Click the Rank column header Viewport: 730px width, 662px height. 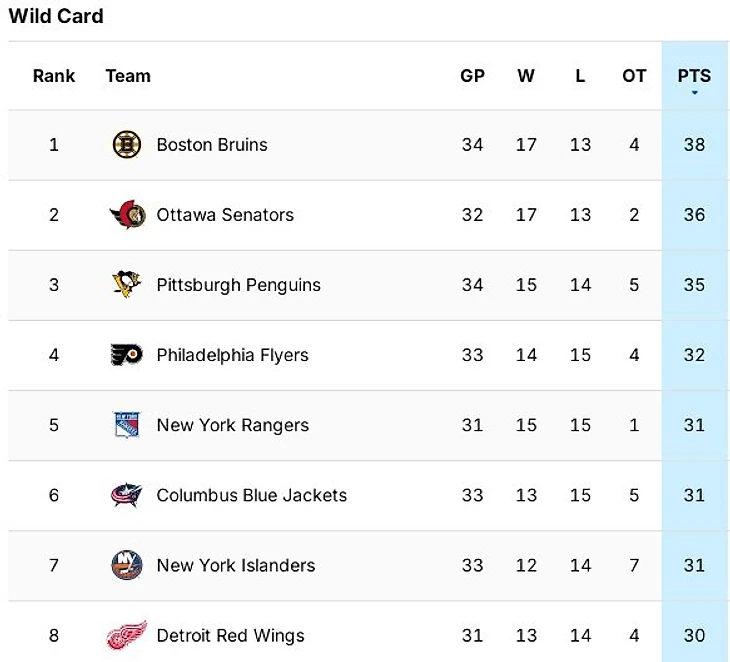tap(54, 76)
